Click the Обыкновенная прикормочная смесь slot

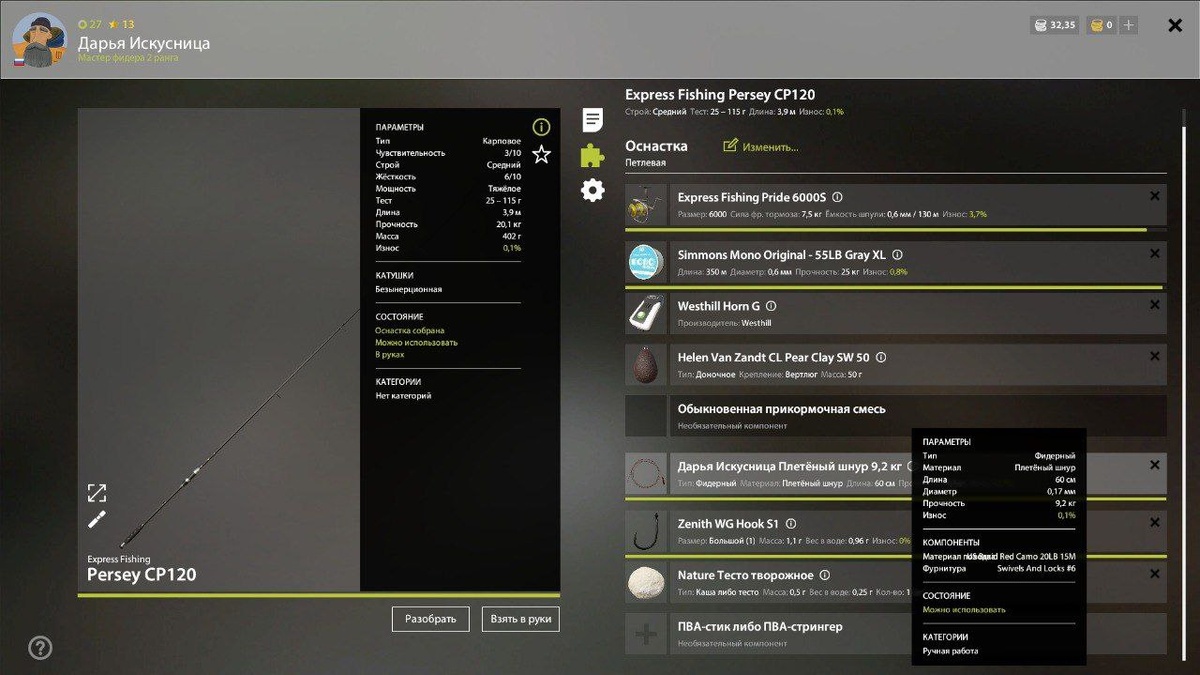[896, 416]
